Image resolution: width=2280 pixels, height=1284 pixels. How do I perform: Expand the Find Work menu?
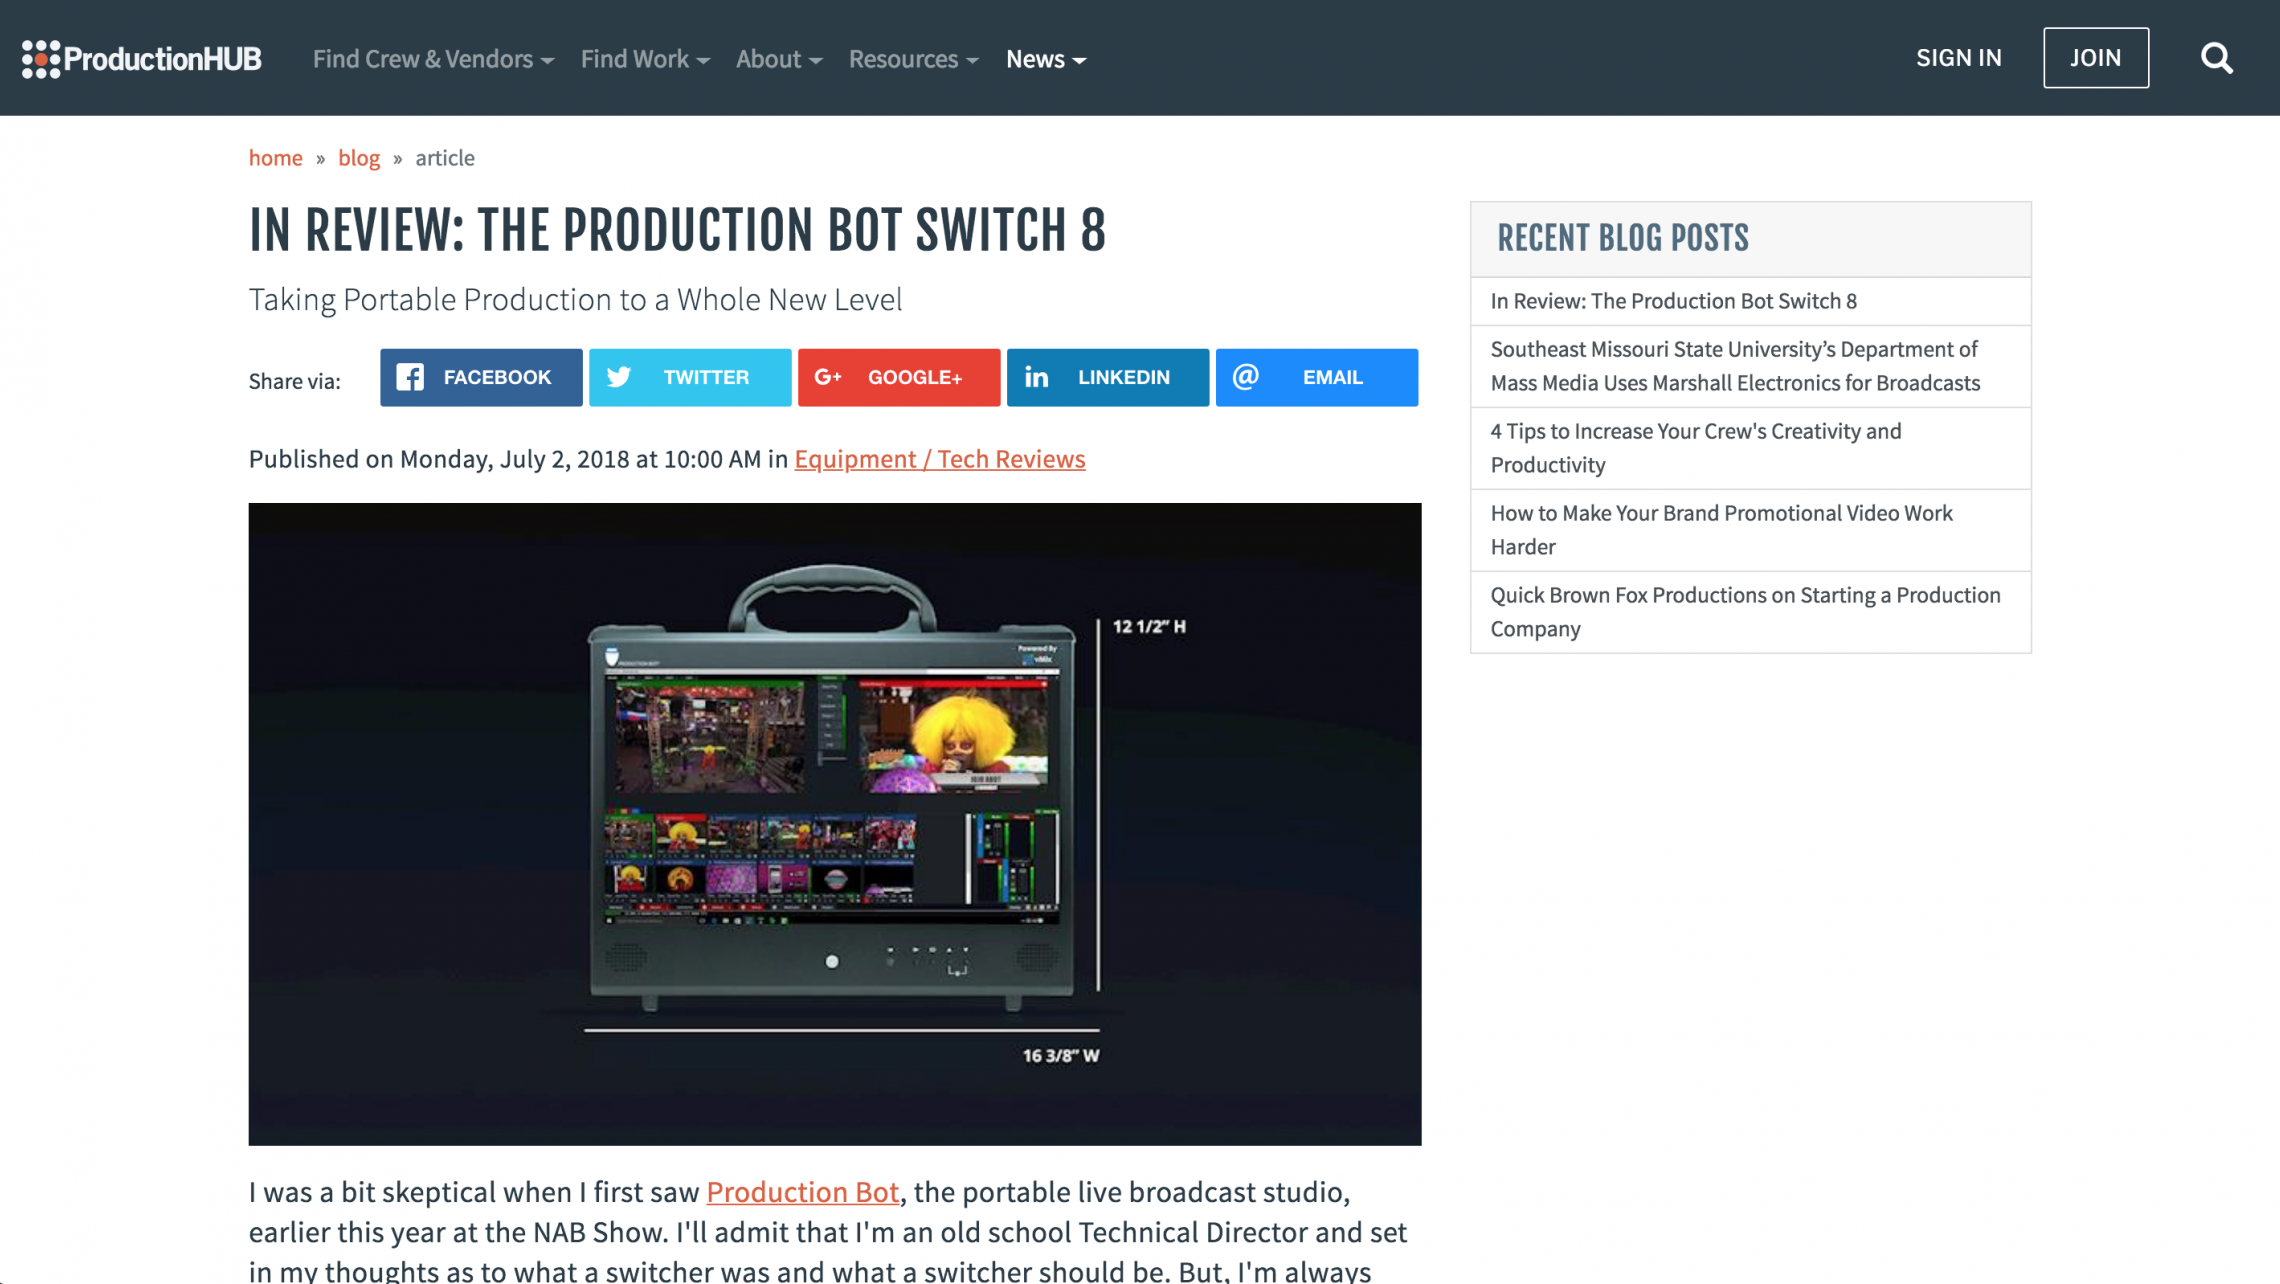pos(645,59)
